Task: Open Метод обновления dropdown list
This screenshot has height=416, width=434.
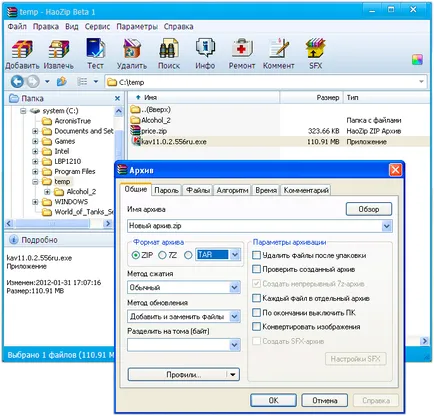Action: click(x=235, y=316)
